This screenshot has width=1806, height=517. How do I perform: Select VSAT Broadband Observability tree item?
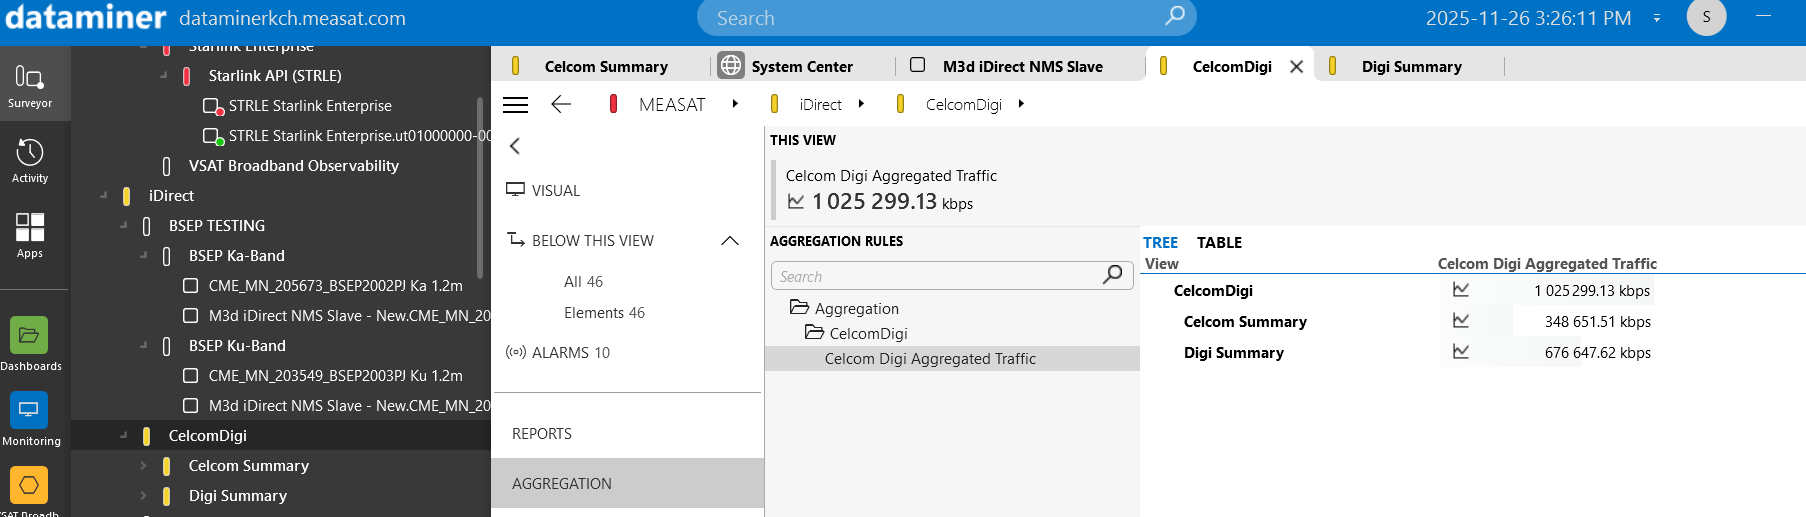click(x=293, y=166)
